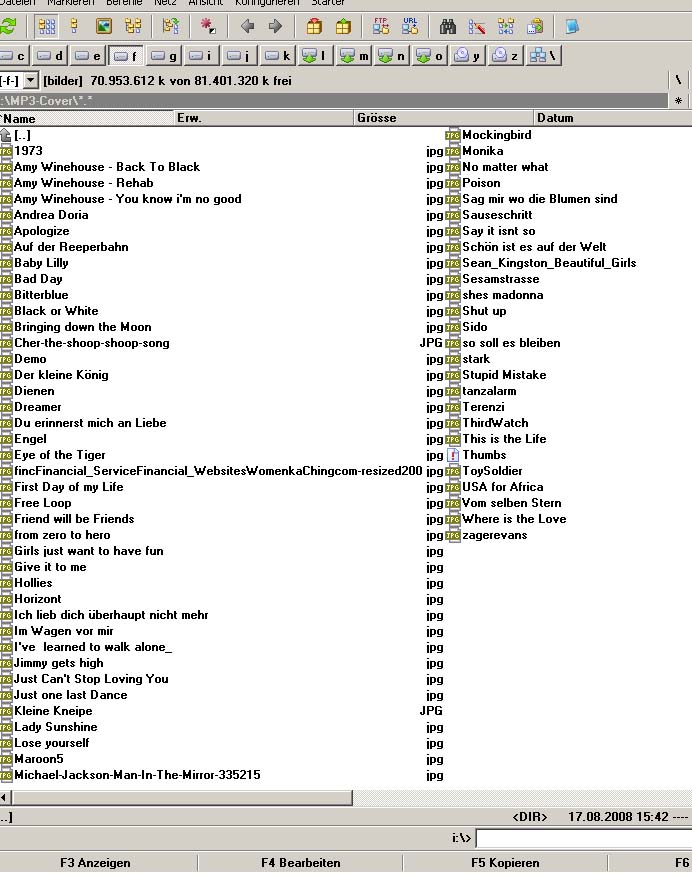Open the synchronize directories icon
Screen dimensions: 692x873
pyautogui.click(x=505, y=26)
